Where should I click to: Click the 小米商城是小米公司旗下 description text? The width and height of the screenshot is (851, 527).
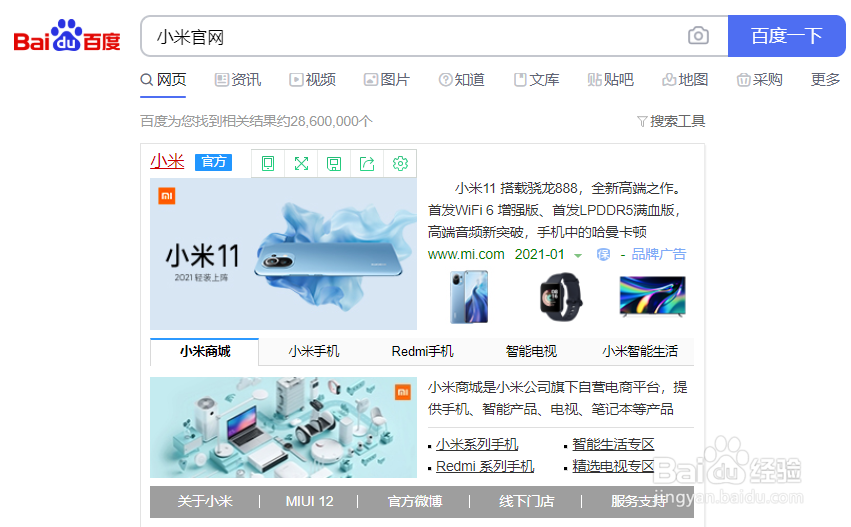(x=557, y=398)
